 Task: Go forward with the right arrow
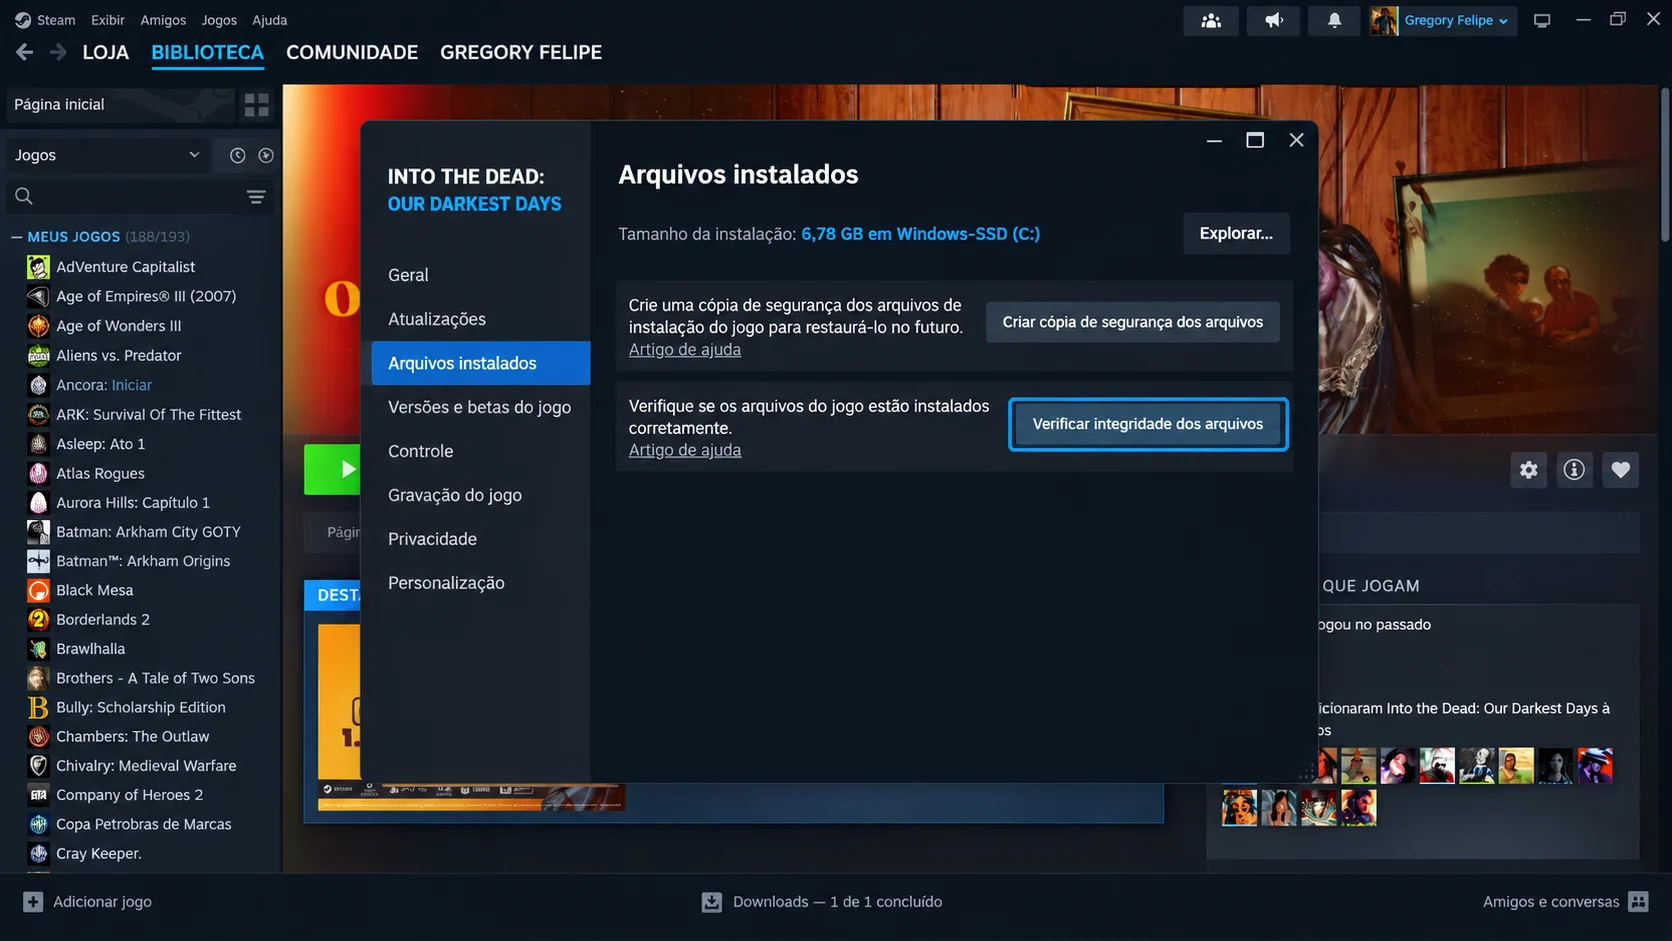pos(58,52)
